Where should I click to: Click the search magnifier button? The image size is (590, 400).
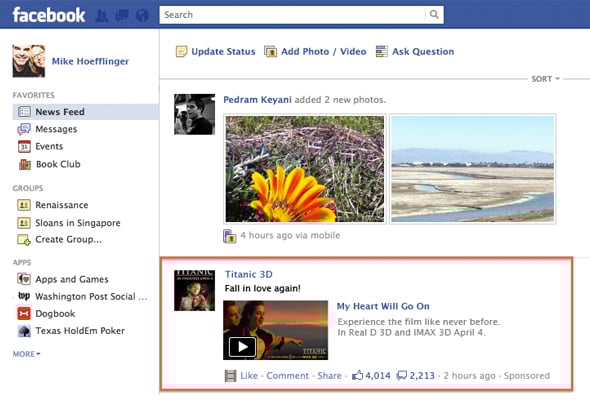click(434, 15)
